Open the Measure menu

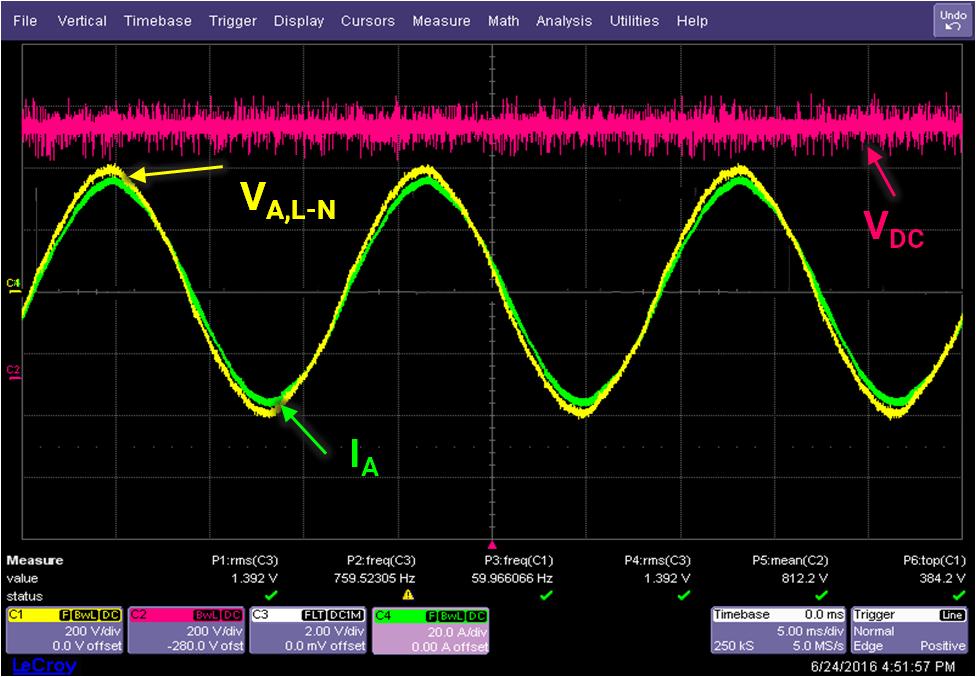coord(441,21)
